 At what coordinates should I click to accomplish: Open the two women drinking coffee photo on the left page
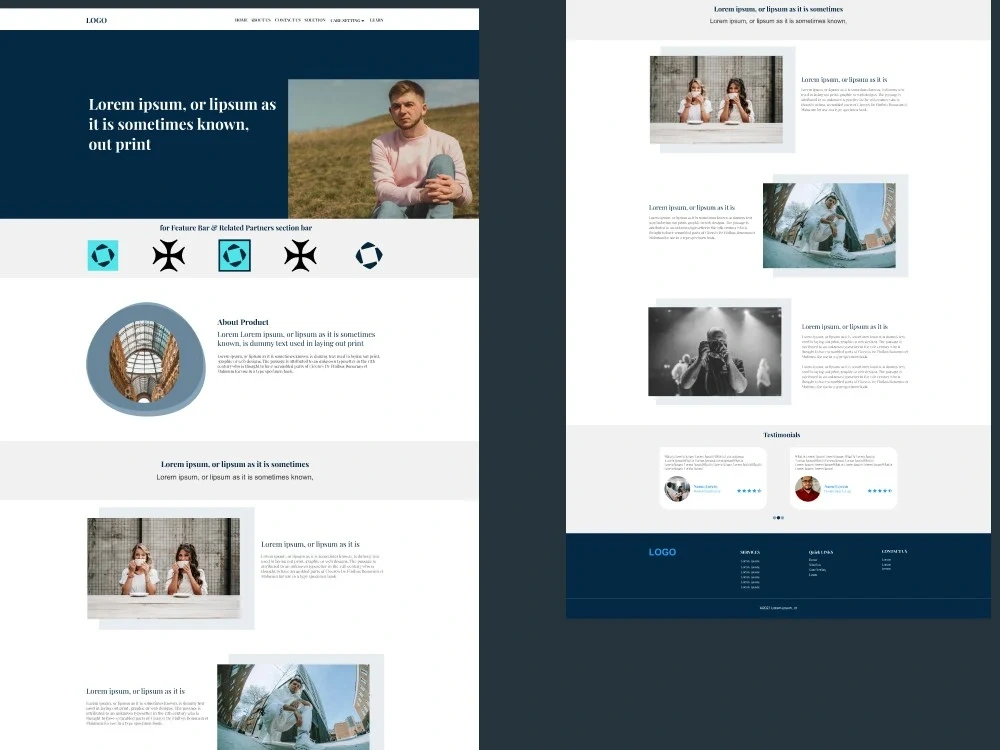(164, 568)
